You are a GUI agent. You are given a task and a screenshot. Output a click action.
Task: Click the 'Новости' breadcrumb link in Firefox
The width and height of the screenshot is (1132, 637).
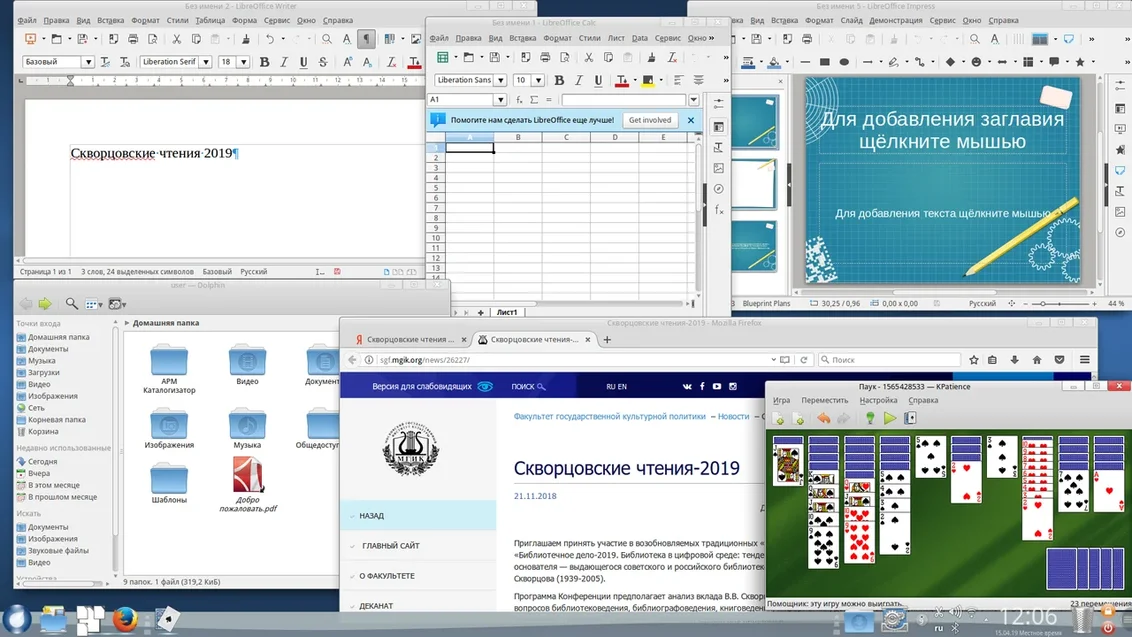733,416
